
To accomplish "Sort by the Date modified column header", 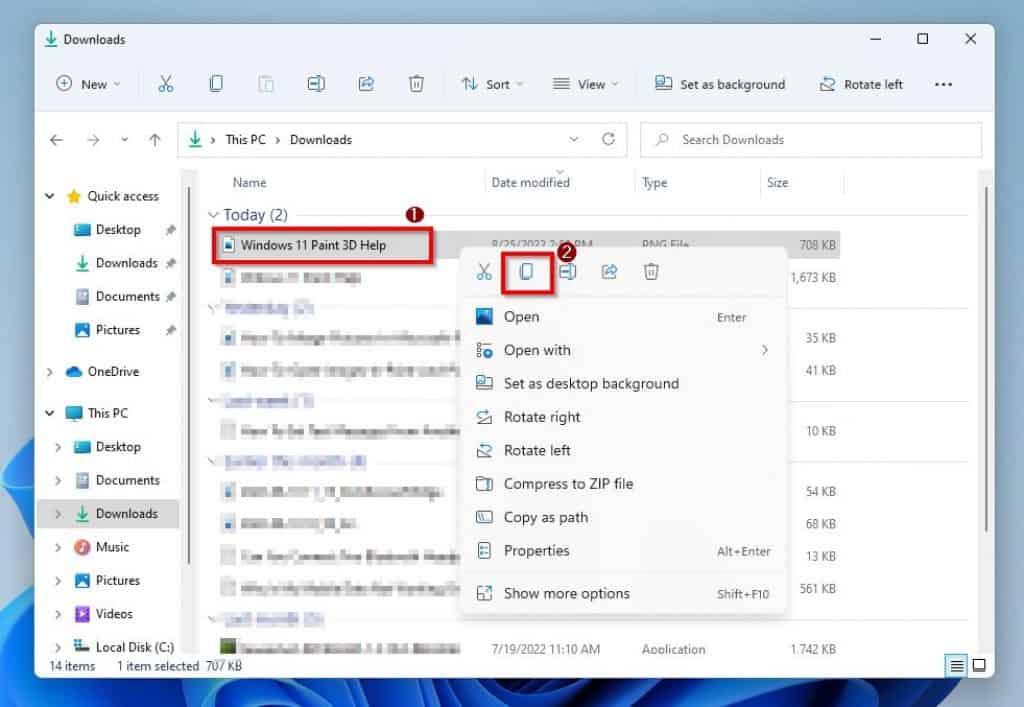I will click(530, 183).
